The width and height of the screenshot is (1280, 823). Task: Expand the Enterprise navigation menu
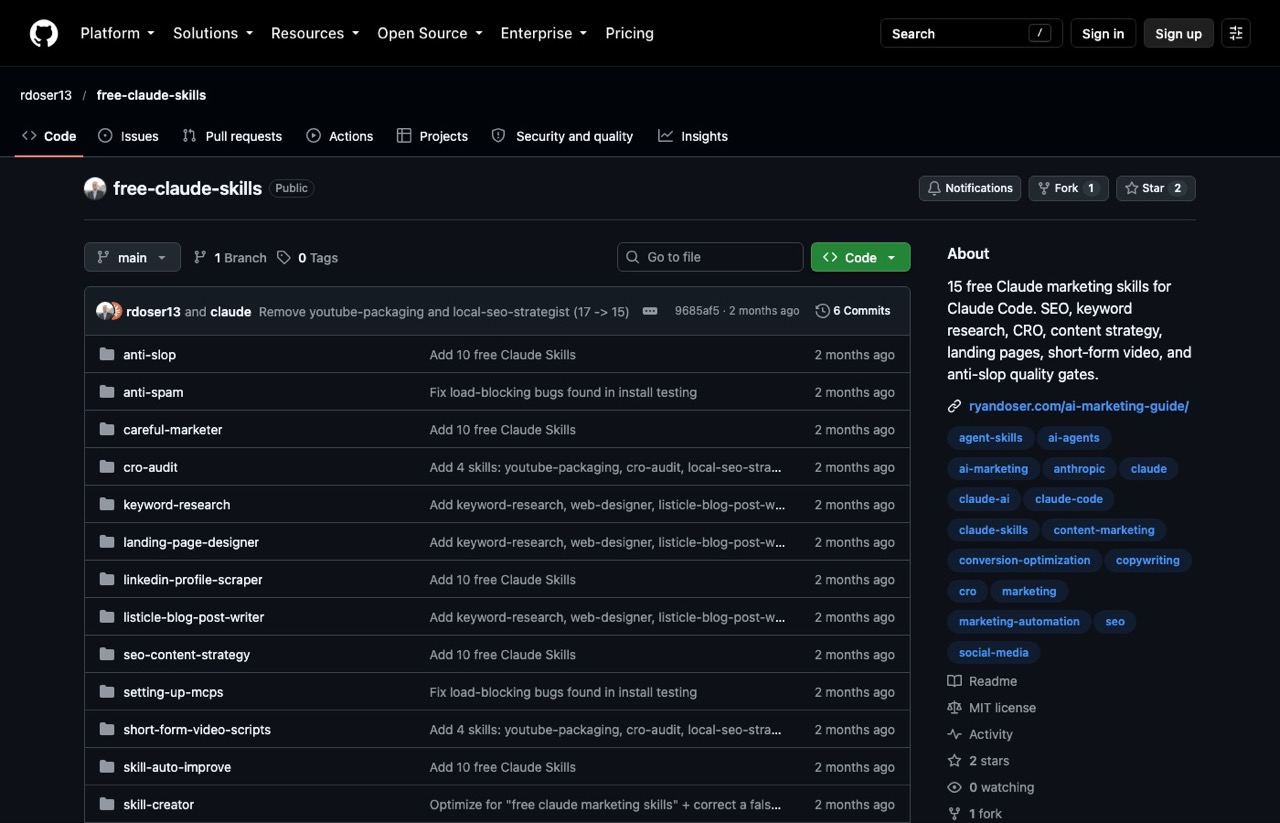tap(544, 33)
